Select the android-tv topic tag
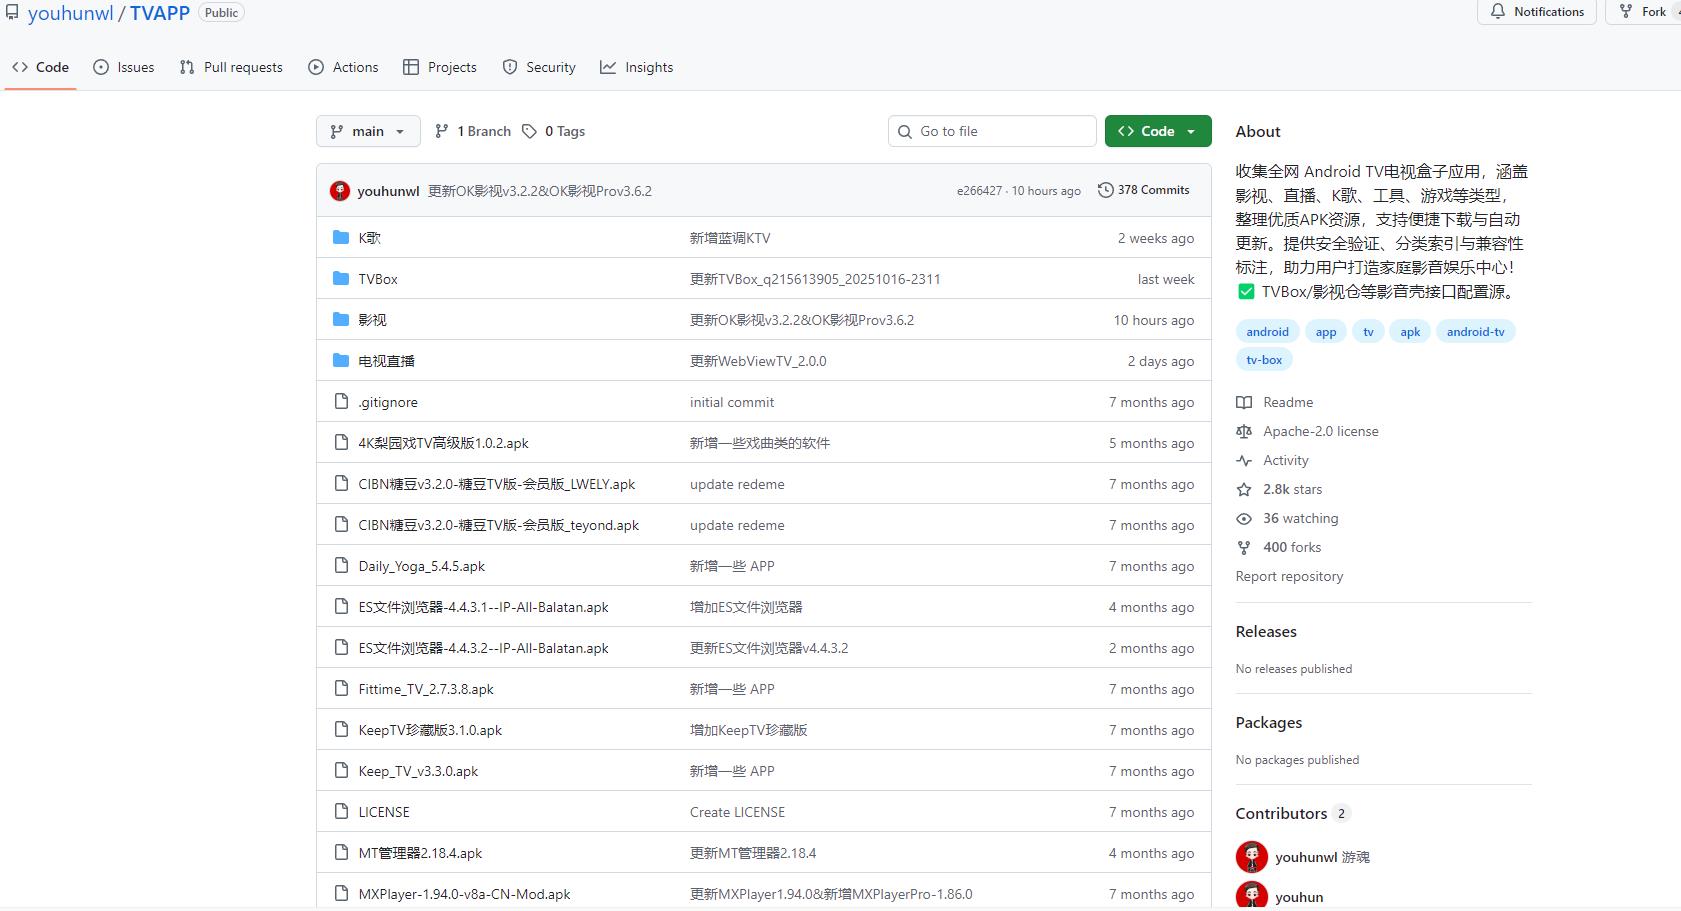This screenshot has width=1681, height=911. point(1475,331)
